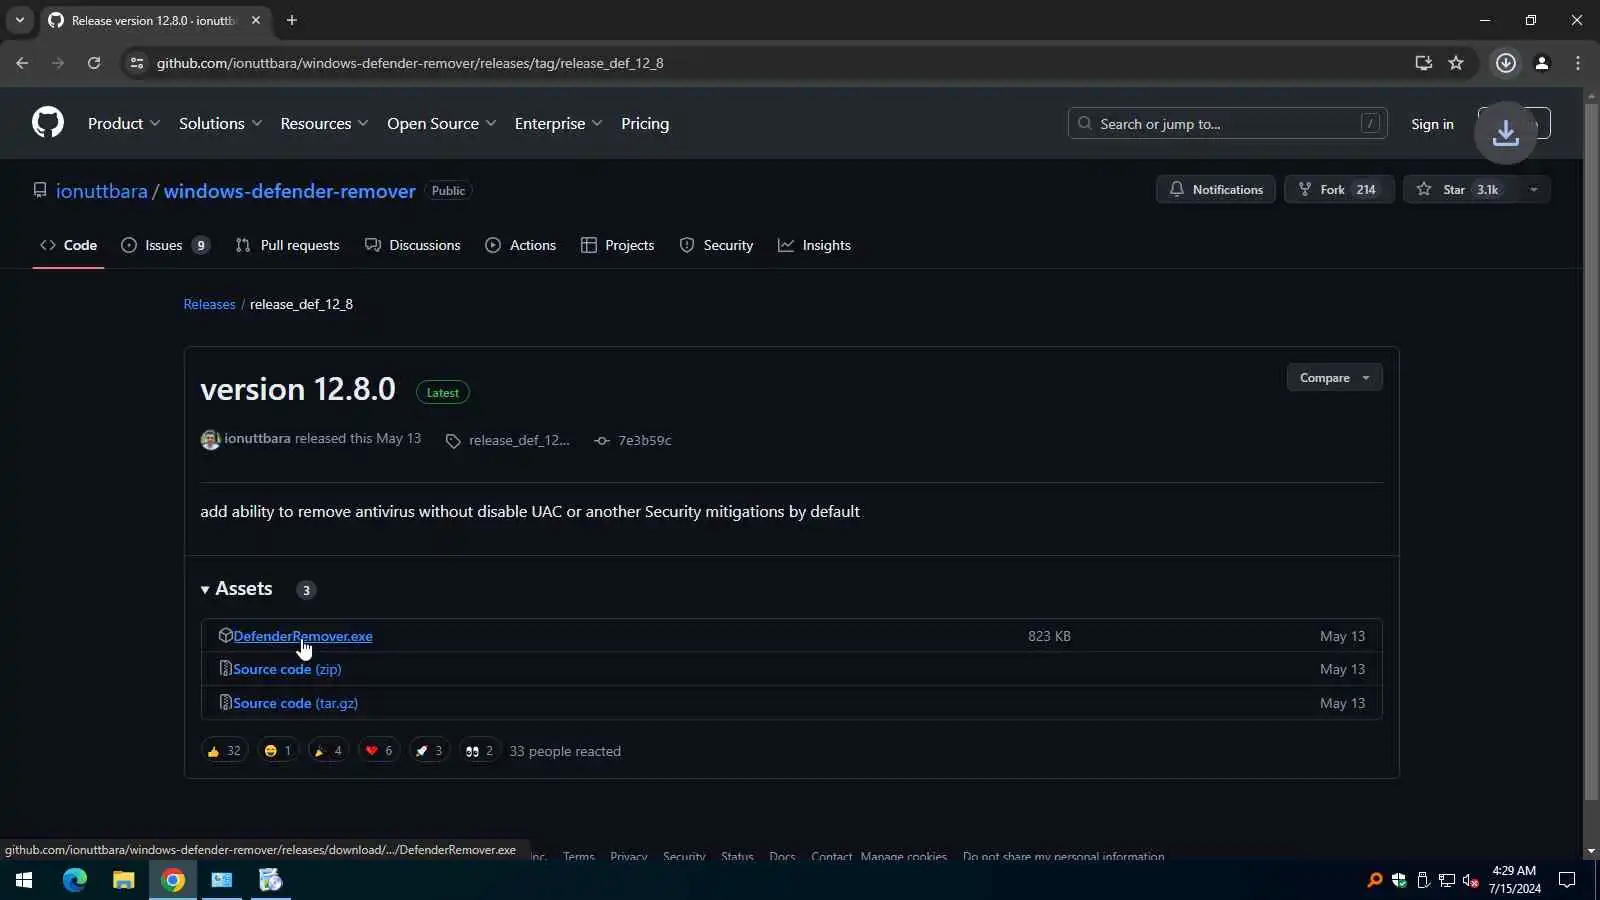Open ionuttbara owner link

(101, 191)
